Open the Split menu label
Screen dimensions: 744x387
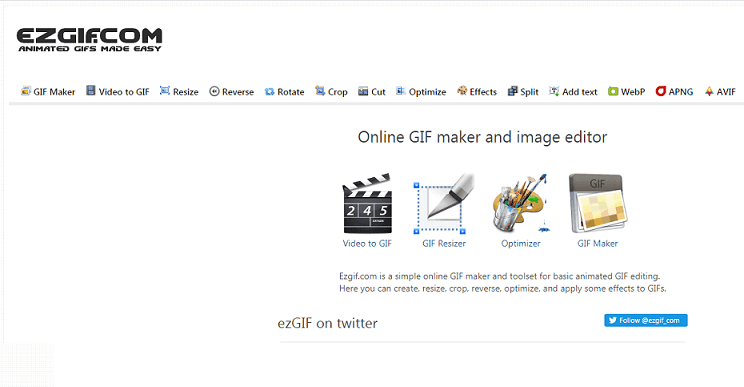(529, 92)
